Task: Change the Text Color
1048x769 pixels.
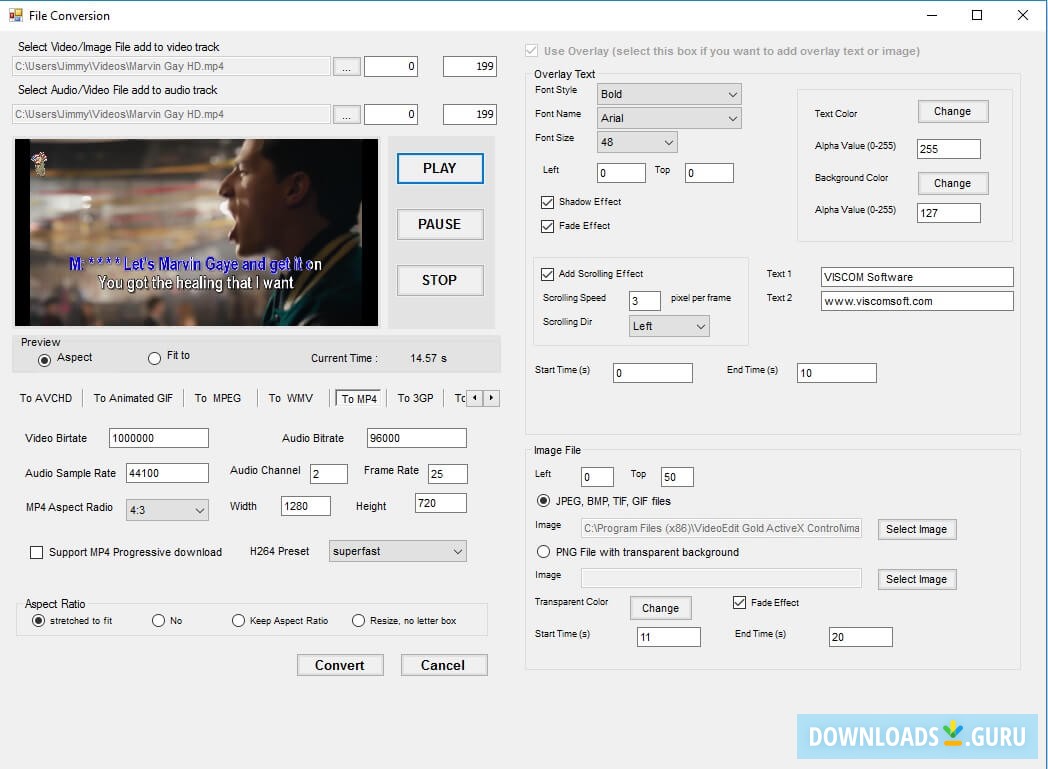Action: (x=951, y=111)
